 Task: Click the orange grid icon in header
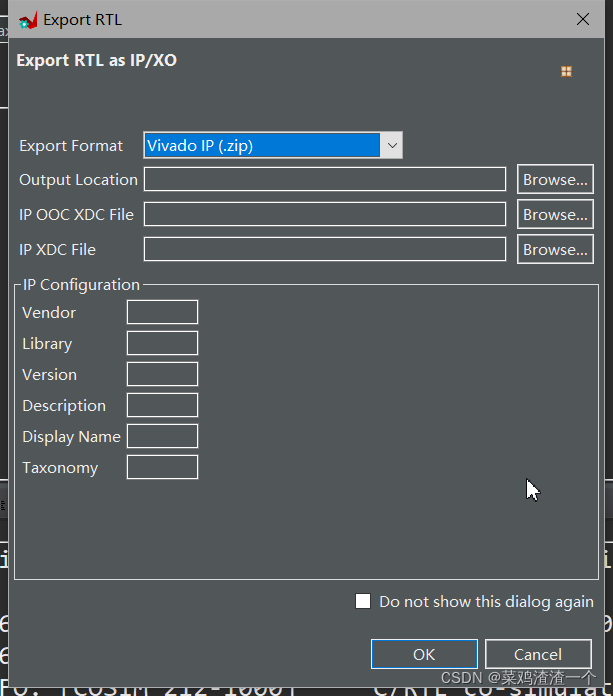566,71
